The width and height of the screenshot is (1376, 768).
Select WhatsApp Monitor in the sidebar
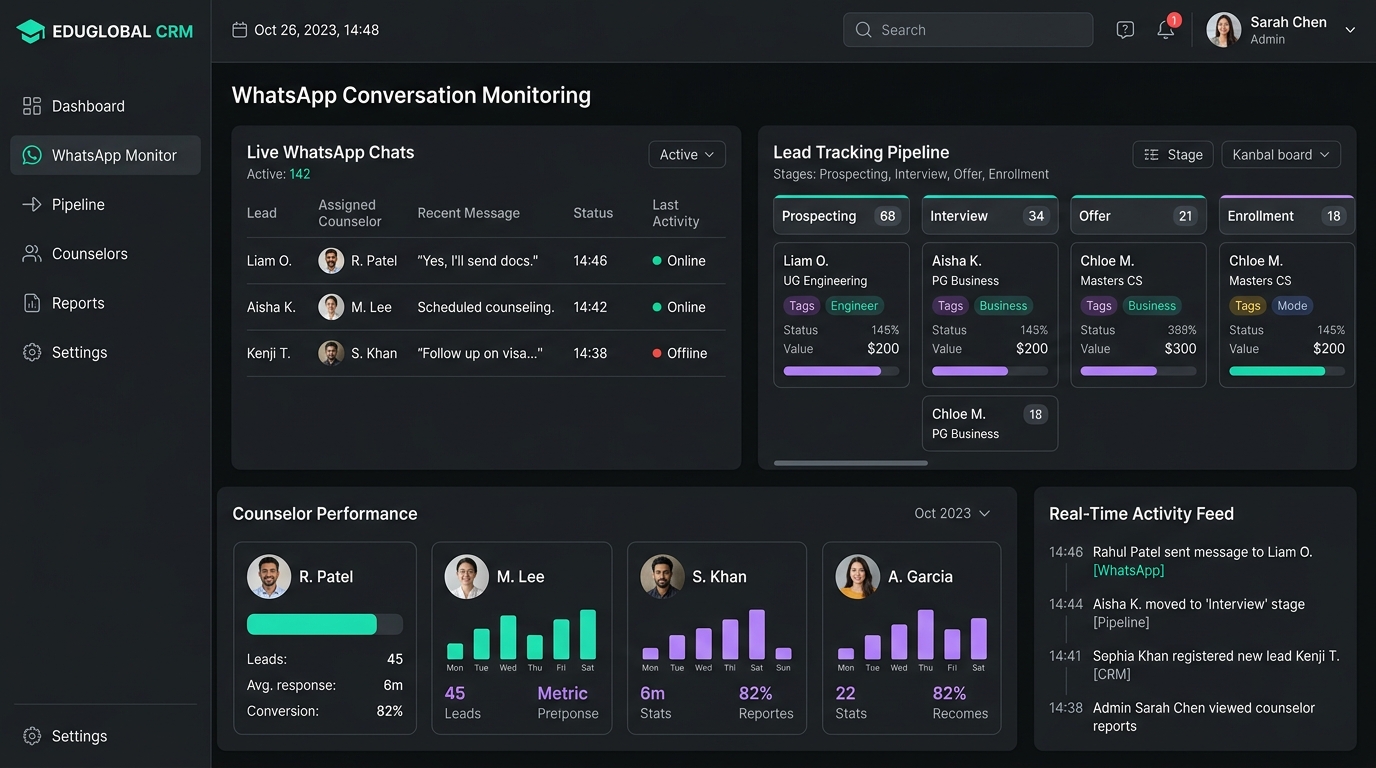(105, 155)
